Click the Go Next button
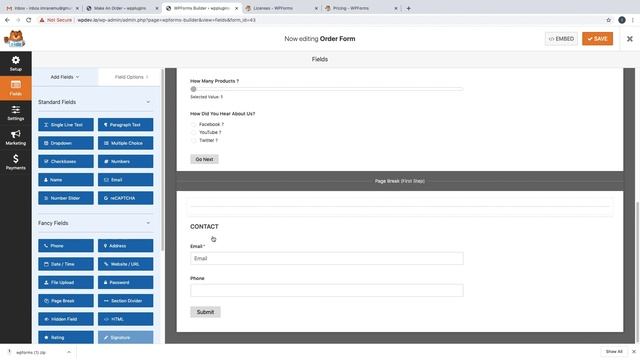640x360 pixels. tap(204, 159)
